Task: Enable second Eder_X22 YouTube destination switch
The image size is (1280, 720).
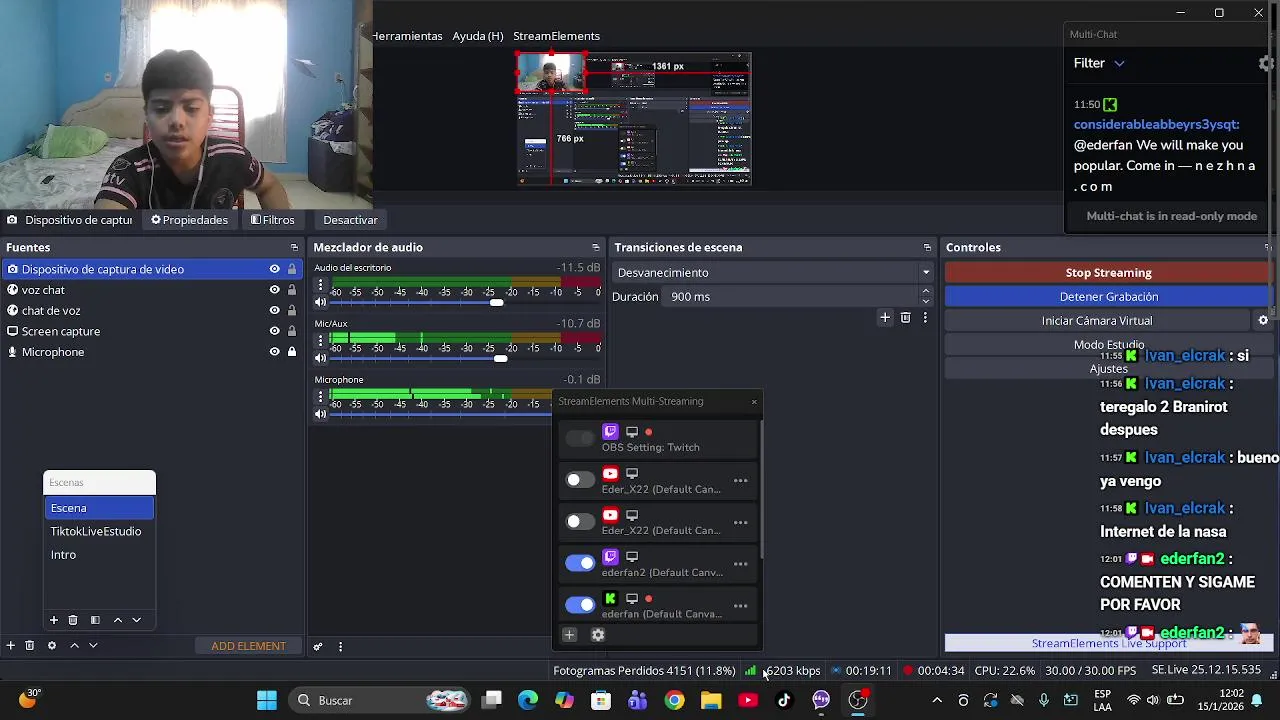Action: click(580, 522)
